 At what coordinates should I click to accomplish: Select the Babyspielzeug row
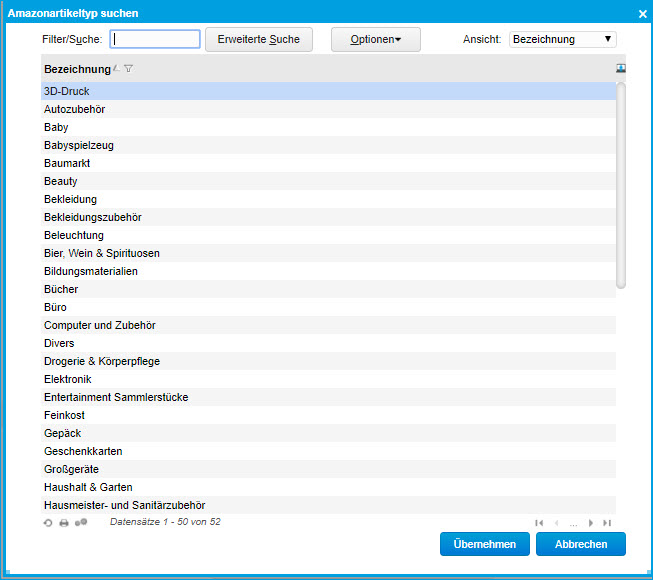coord(328,145)
